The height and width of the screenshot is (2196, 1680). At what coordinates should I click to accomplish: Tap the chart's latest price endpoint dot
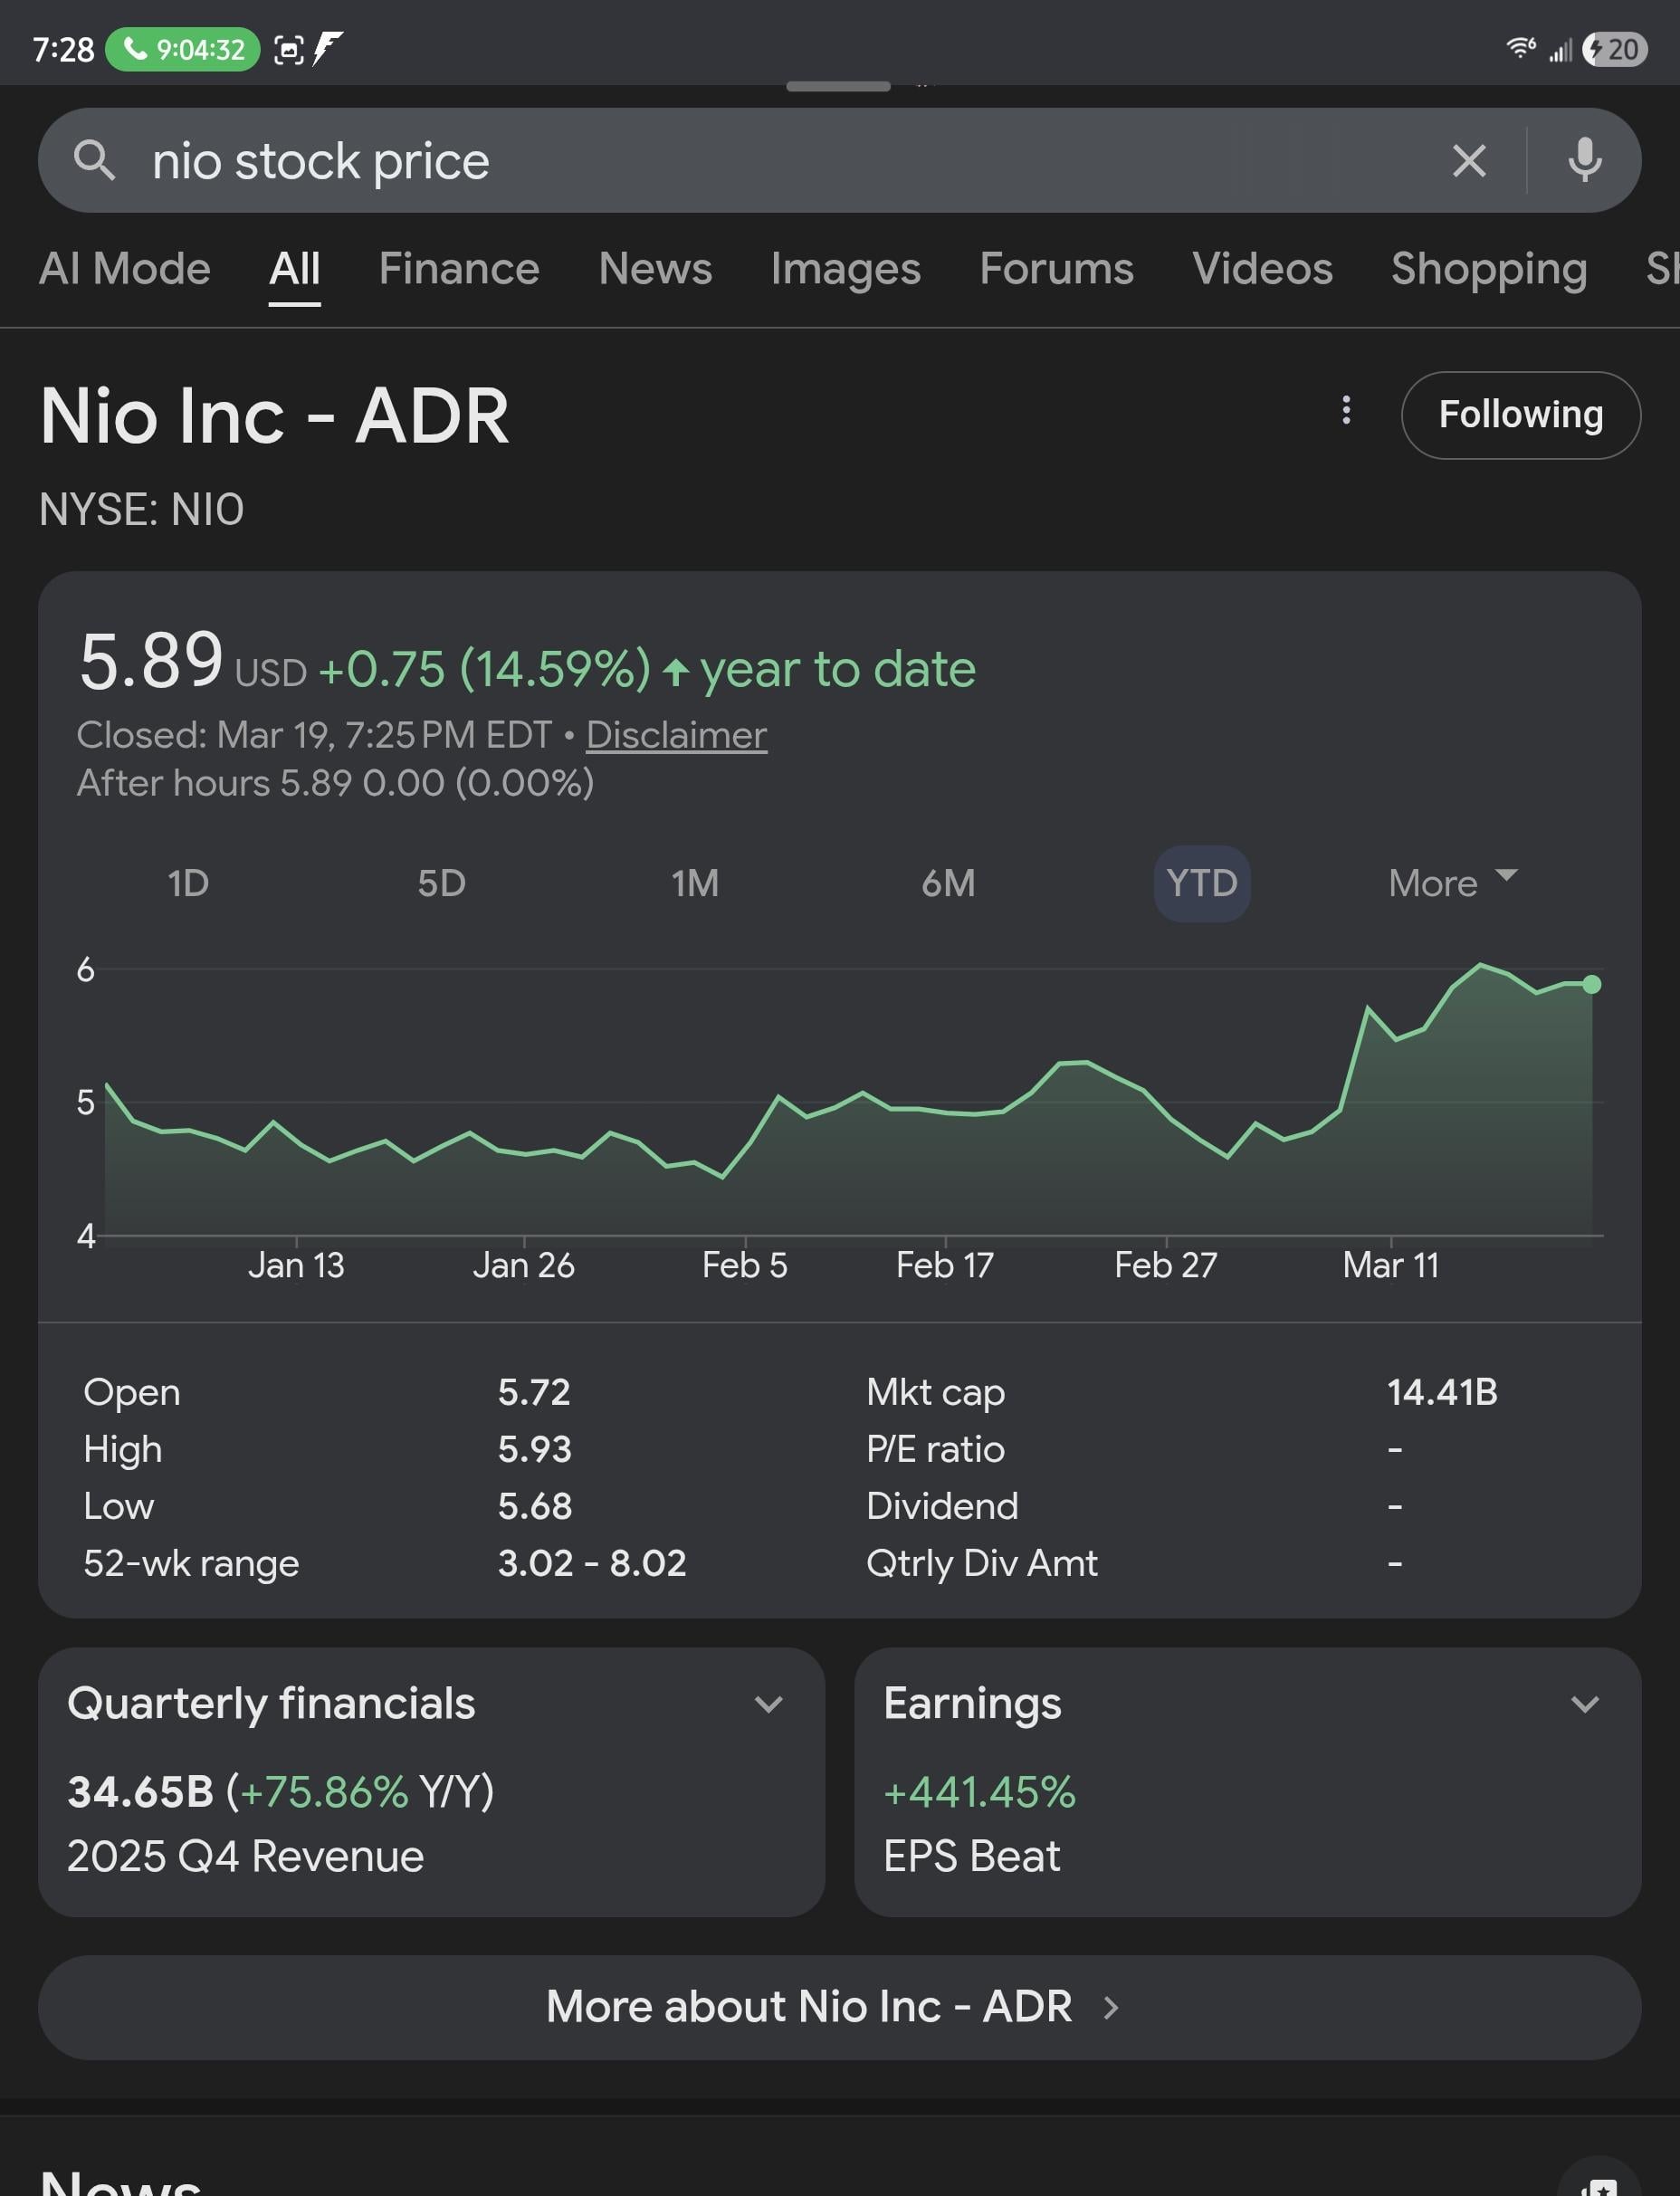coord(1591,984)
